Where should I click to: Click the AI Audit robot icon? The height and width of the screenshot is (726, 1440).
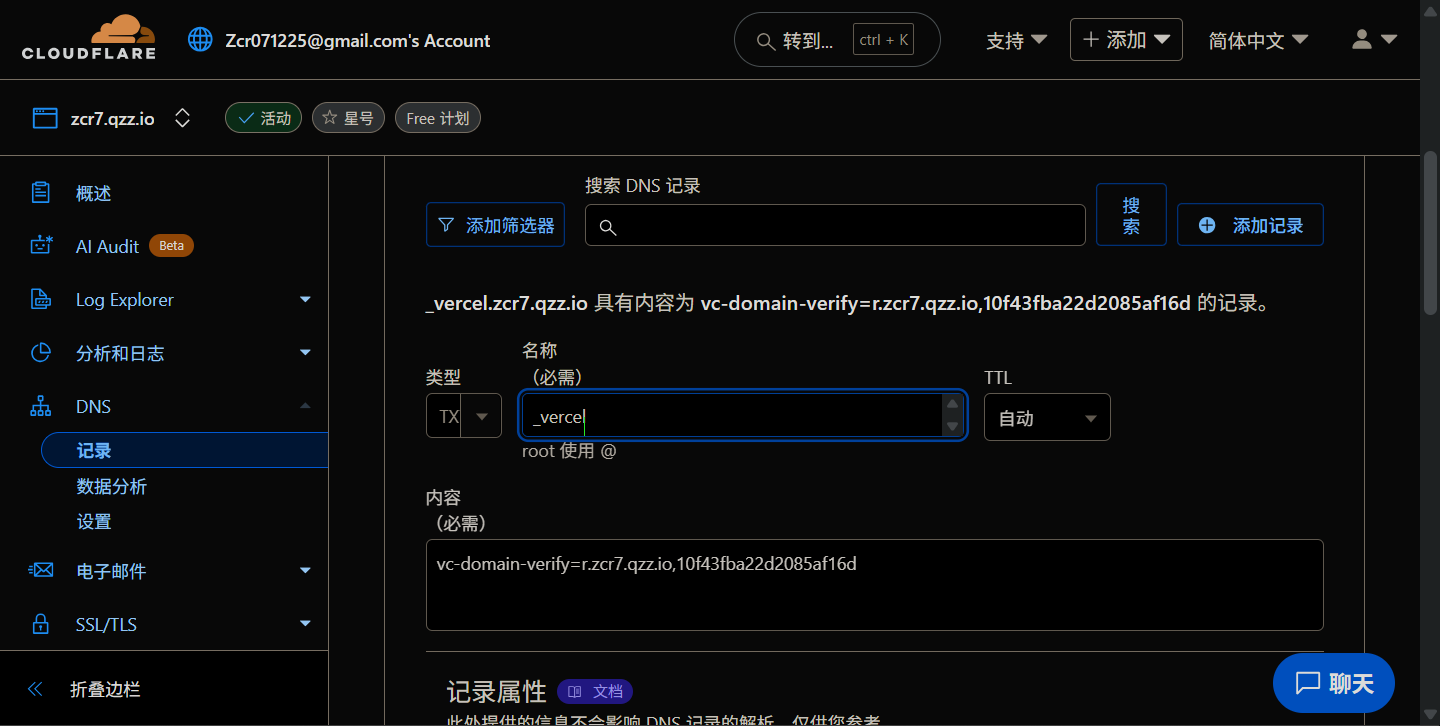click(x=41, y=245)
